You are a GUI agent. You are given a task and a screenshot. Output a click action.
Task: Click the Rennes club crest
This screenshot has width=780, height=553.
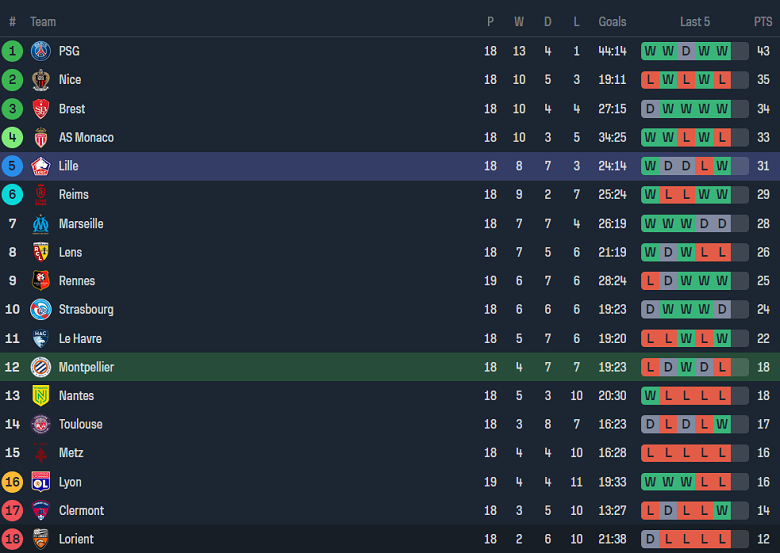pyautogui.click(x=41, y=281)
